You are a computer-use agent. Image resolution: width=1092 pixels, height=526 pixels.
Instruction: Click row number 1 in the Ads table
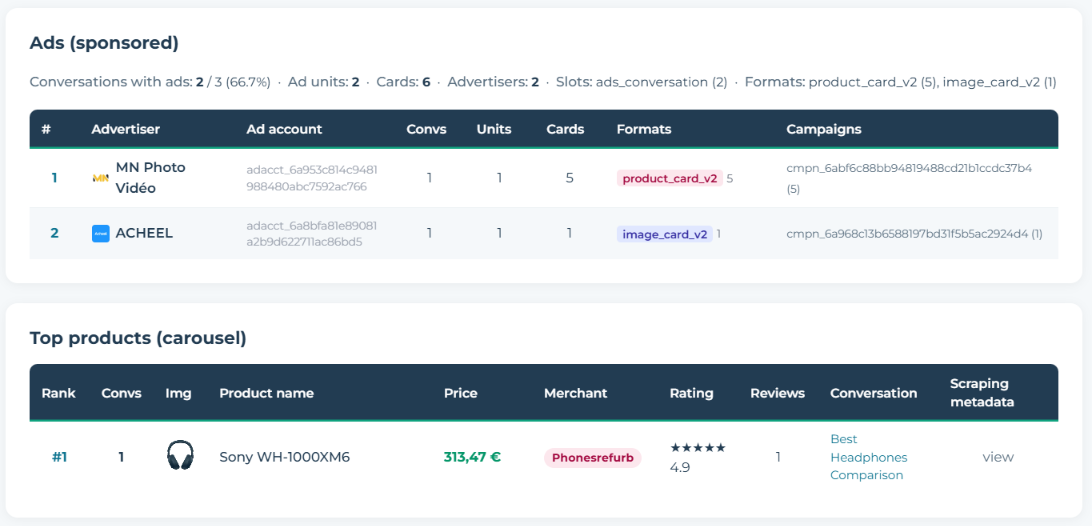[54, 178]
